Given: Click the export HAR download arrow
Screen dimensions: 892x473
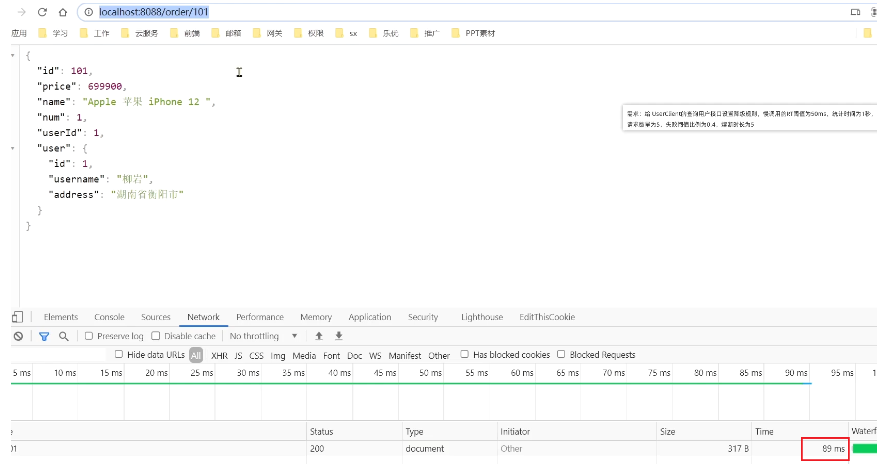Looking at the screenshot, I should click(339, 337).
